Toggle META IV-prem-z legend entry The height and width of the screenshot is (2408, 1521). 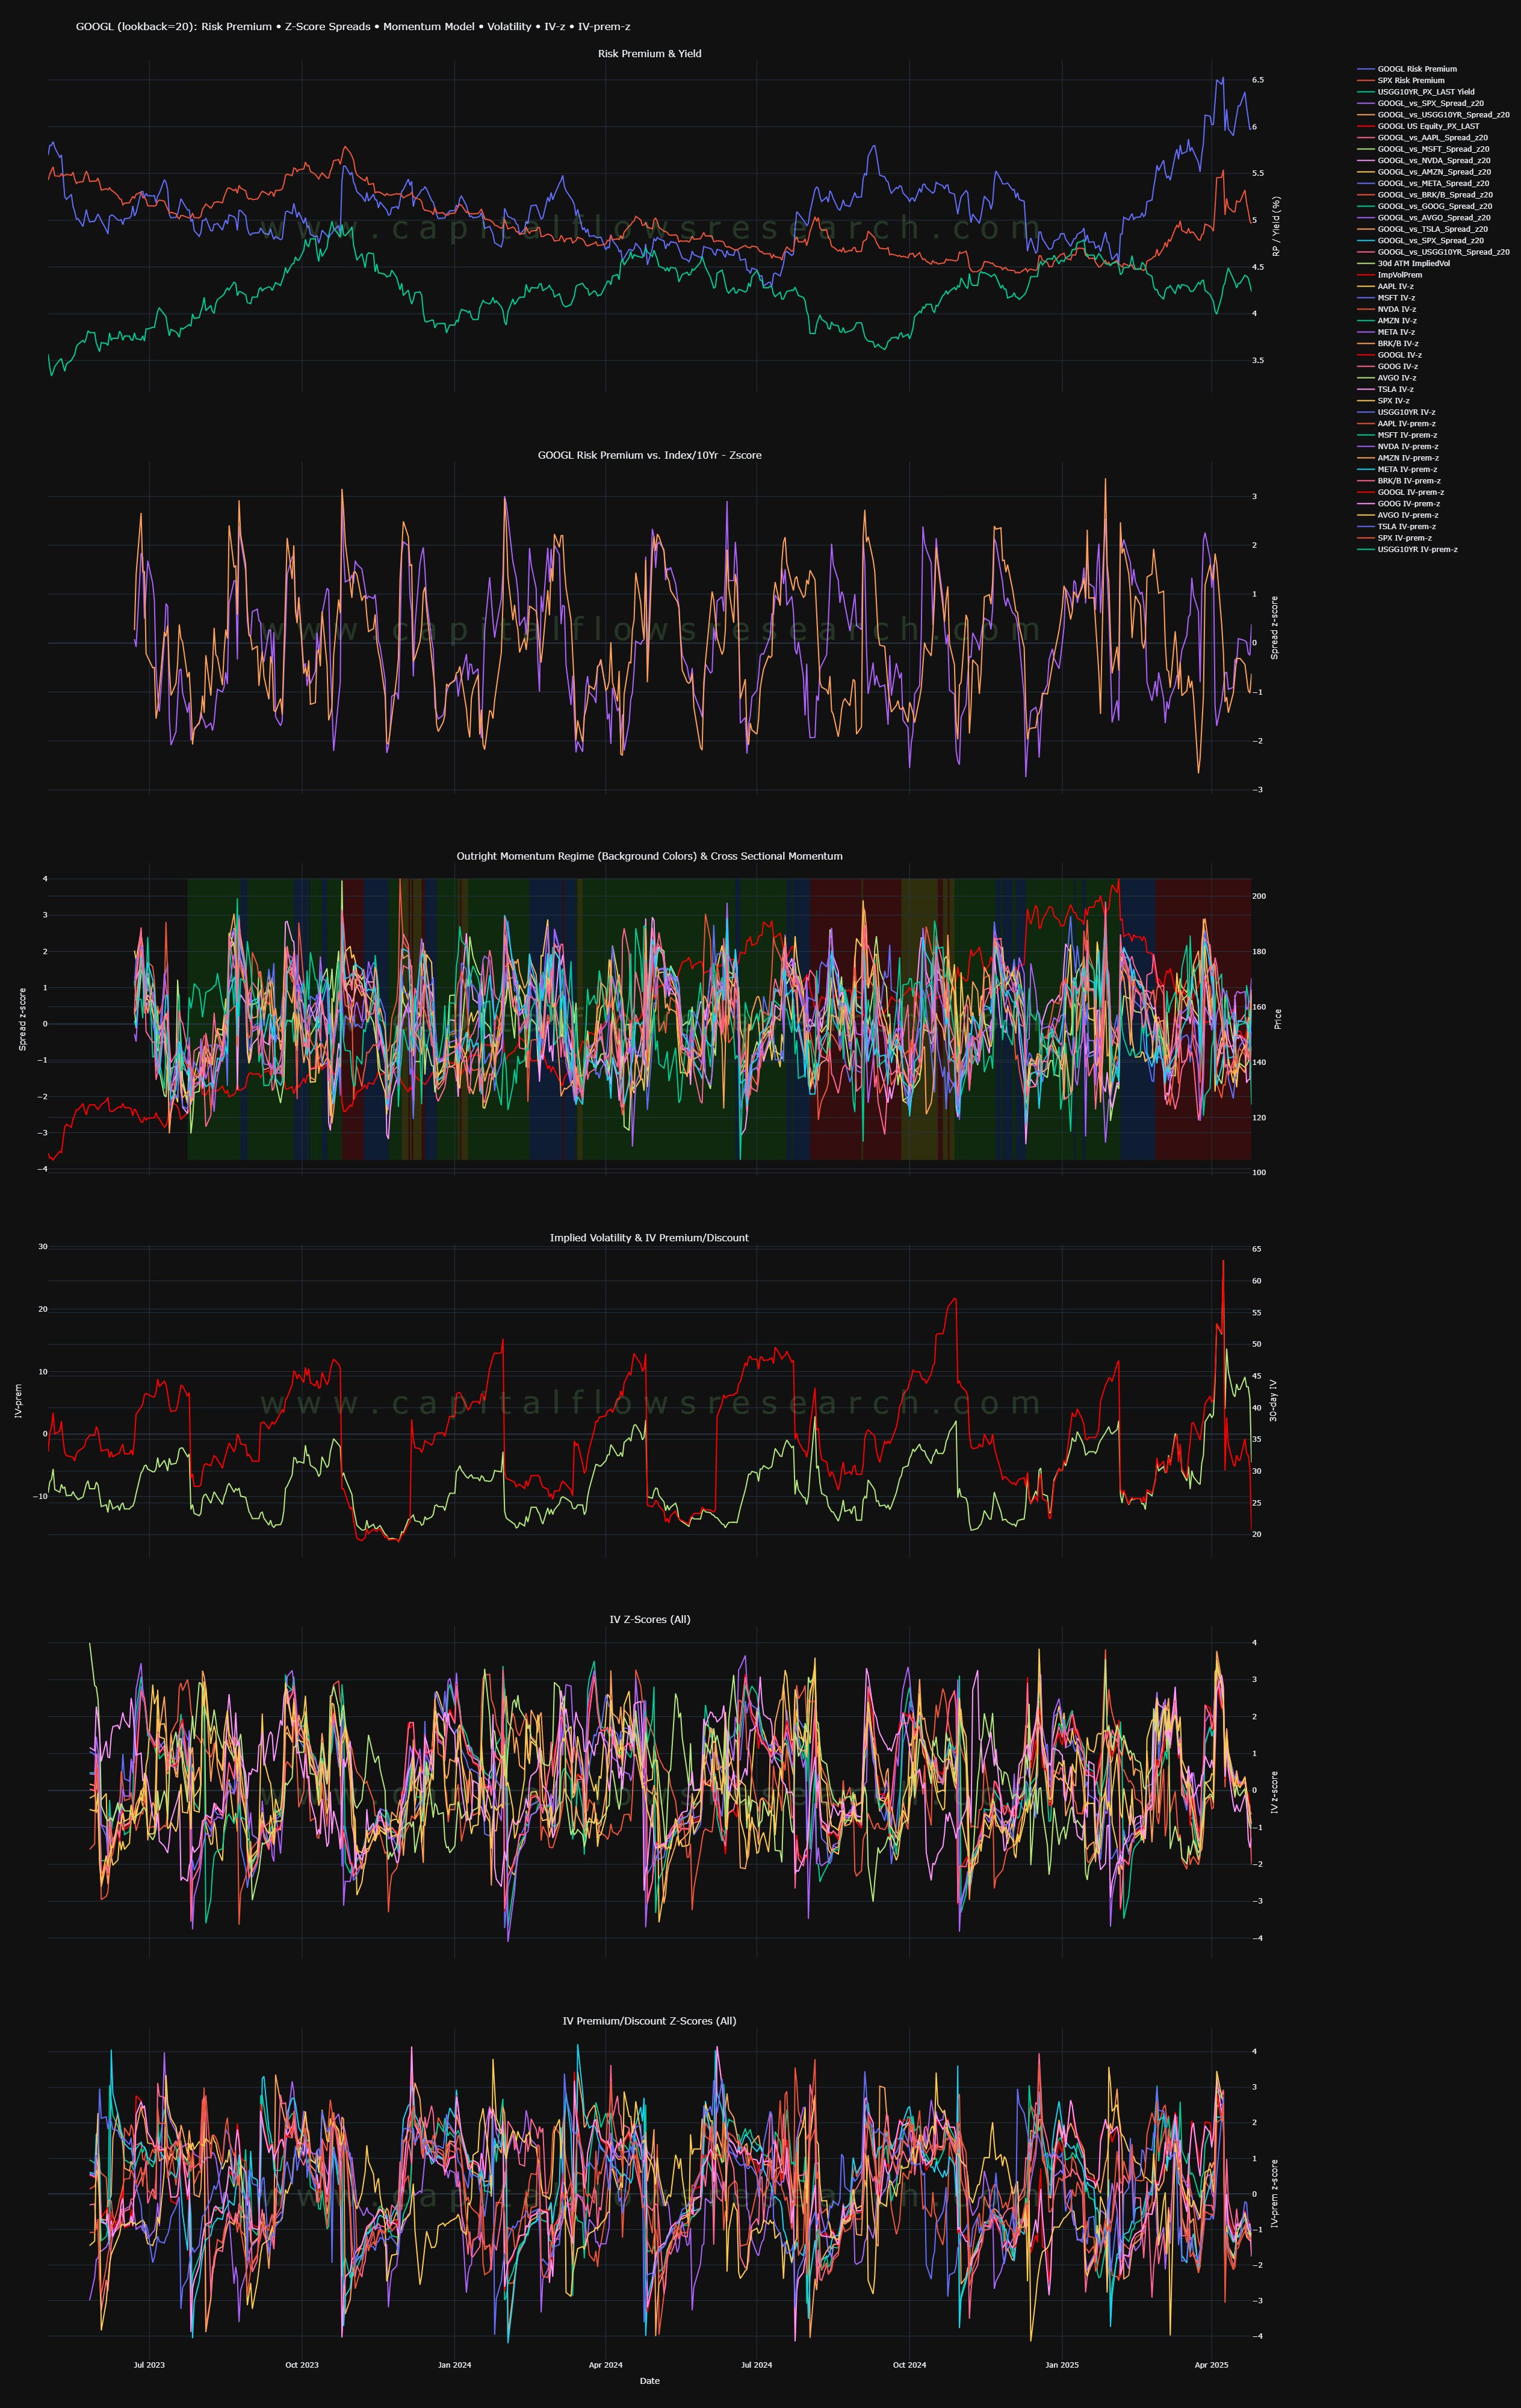[1397, 469]
